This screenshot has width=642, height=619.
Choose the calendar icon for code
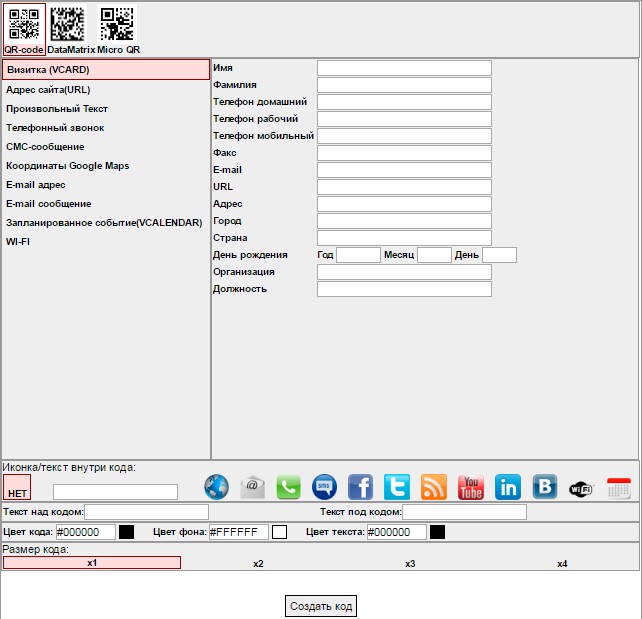(619, 488)
